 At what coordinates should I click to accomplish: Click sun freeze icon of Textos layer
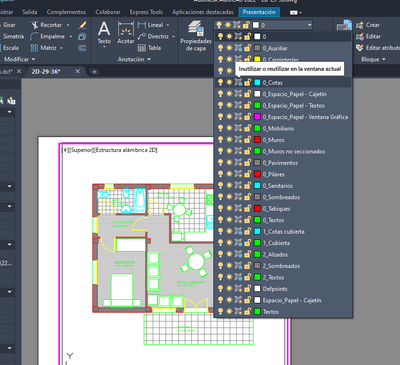coord(229,312)
